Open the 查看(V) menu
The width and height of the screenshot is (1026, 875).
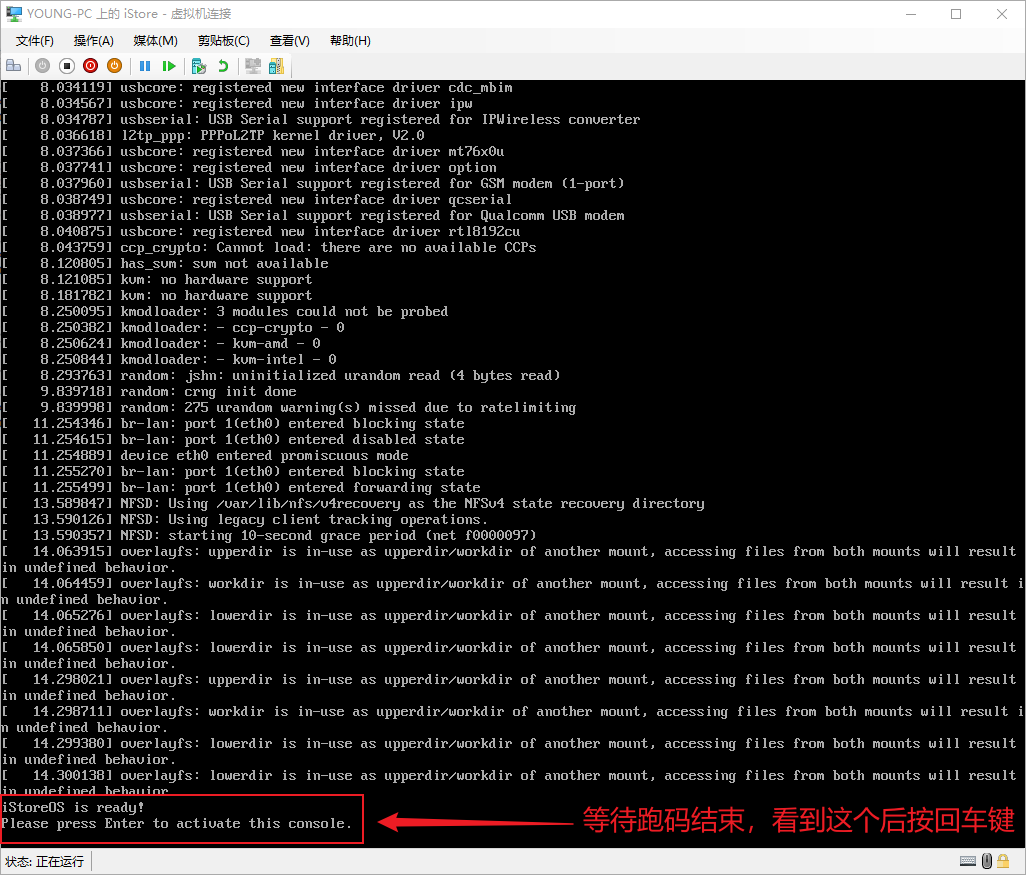[290, 41]
